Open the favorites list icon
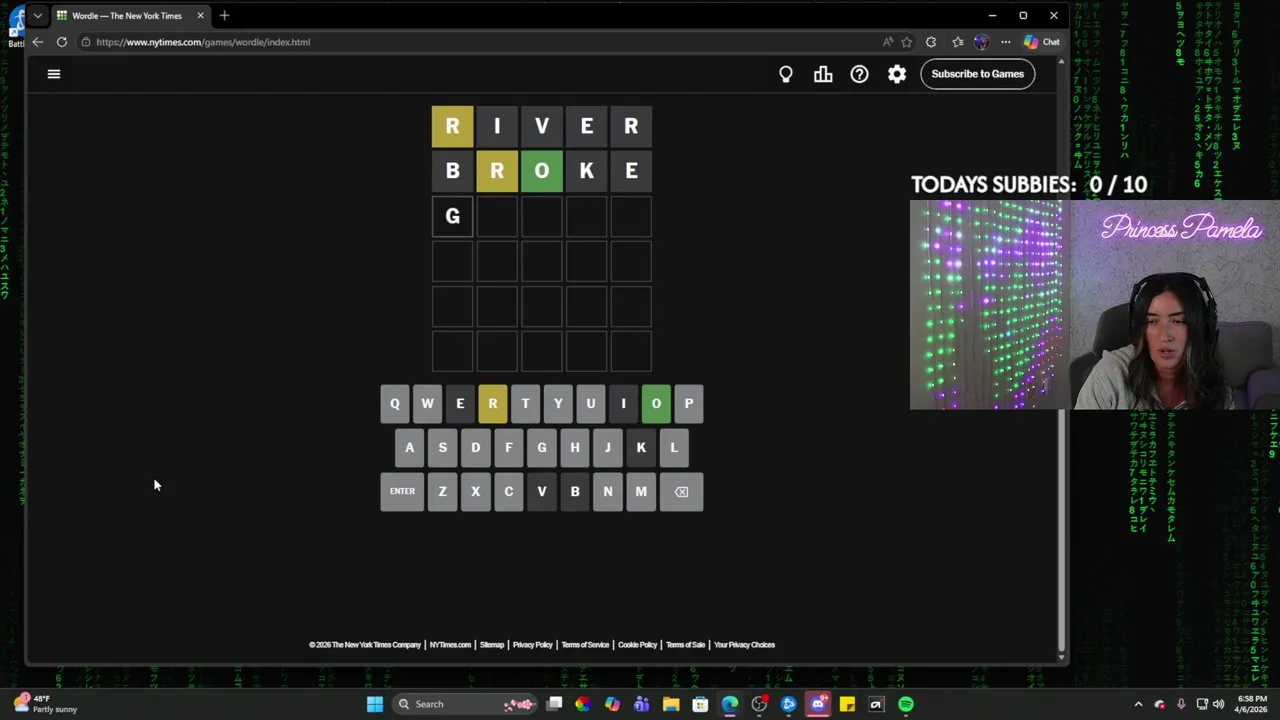This screenshot has height=720, width=1280. click(x=957, y=42)
